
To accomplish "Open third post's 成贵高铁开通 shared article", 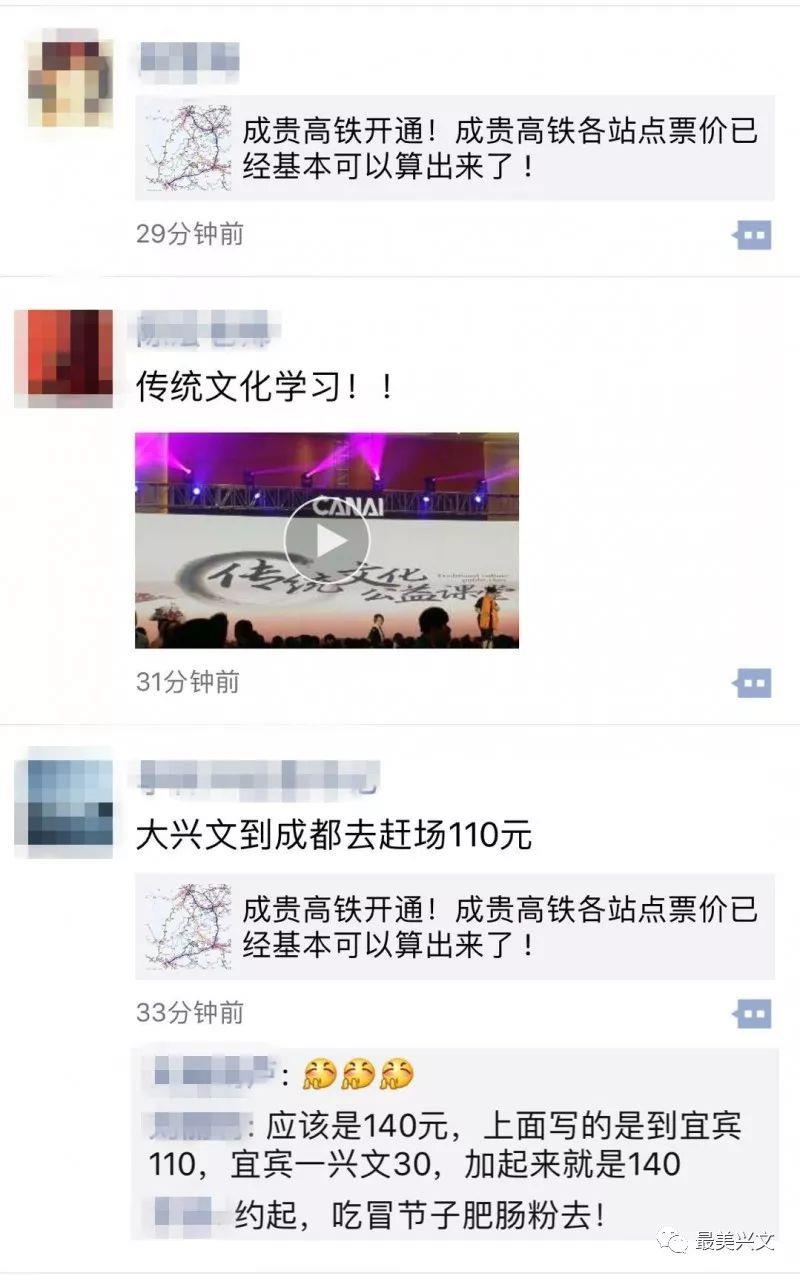I will [x=455, y=926].
